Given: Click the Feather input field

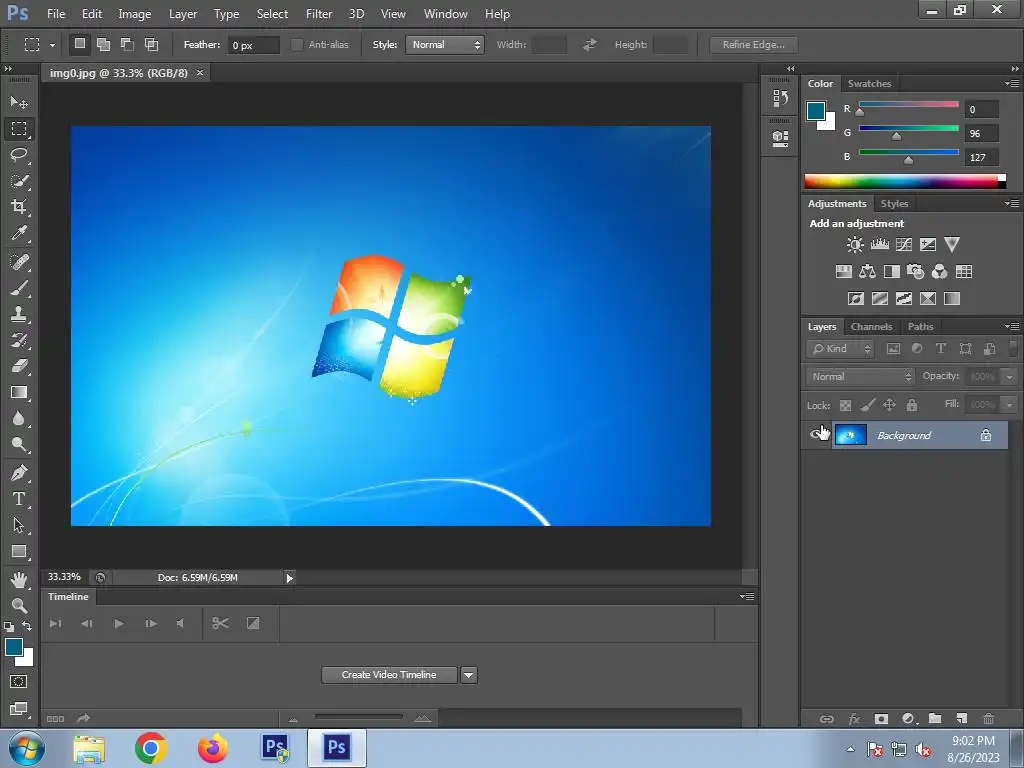Looking at the screenshot, I should 253,45.
